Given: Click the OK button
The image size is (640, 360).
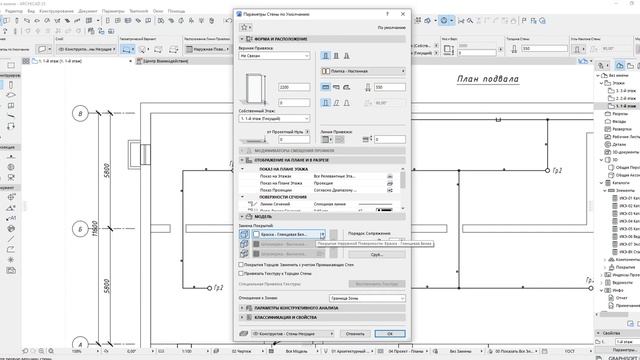Looking at the screenshot, I should 390,333.
